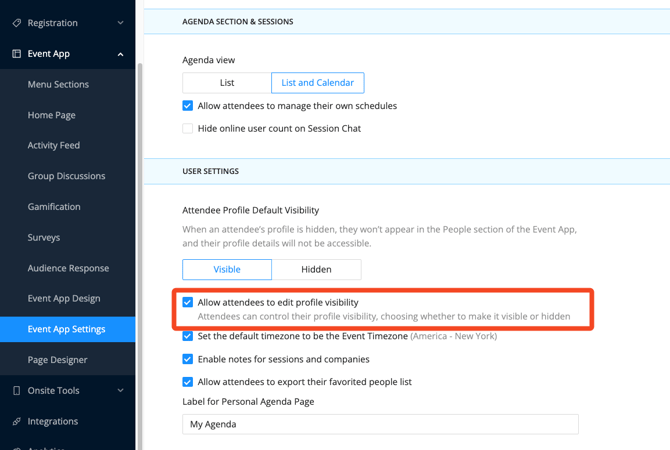This screenshot has height=450, width=670.
Task: Expand the Registration section chevron
Action: [x=121, y=23]
